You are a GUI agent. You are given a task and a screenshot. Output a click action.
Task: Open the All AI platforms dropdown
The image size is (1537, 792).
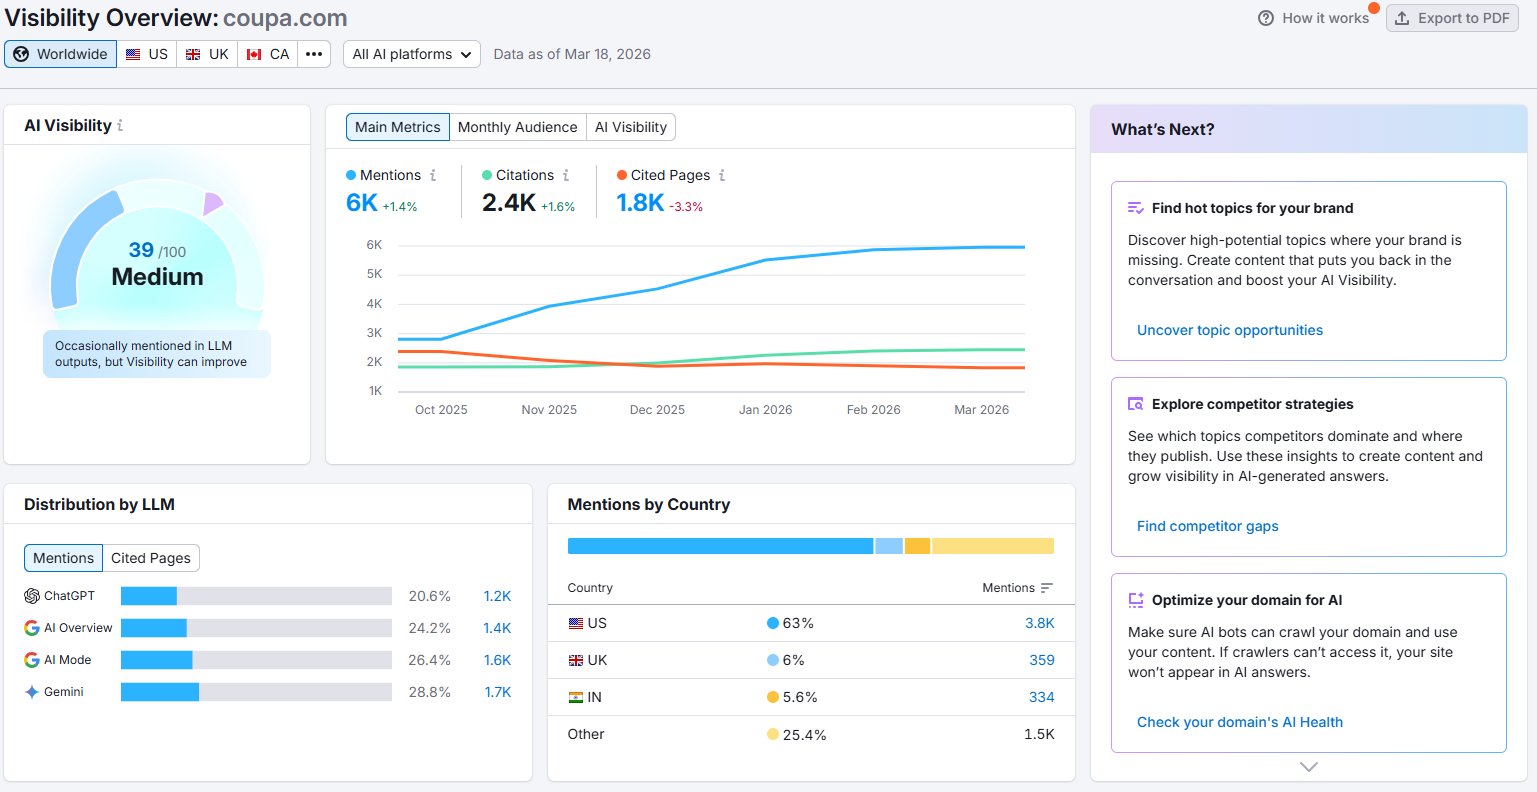[412, 54]
